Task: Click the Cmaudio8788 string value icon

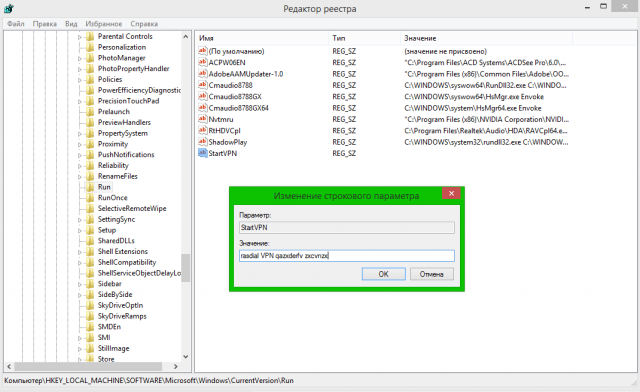Action: 202,85
